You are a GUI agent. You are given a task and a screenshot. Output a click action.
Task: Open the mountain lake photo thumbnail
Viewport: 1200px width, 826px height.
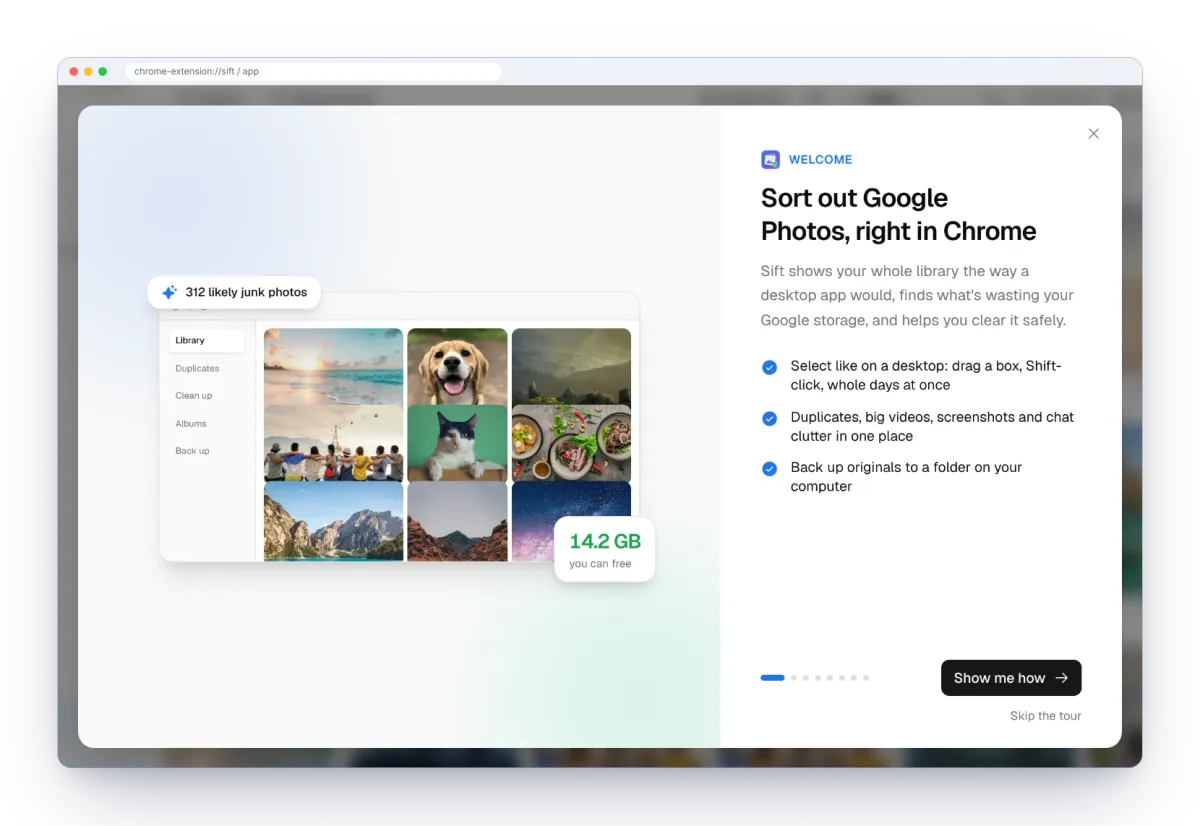point(333,521)
